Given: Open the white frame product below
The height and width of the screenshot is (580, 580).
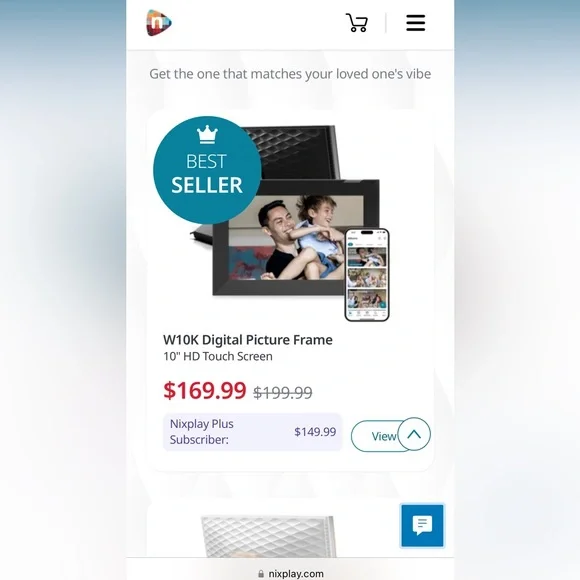Looking at the screenshot, I should click(x=268, y=536).
